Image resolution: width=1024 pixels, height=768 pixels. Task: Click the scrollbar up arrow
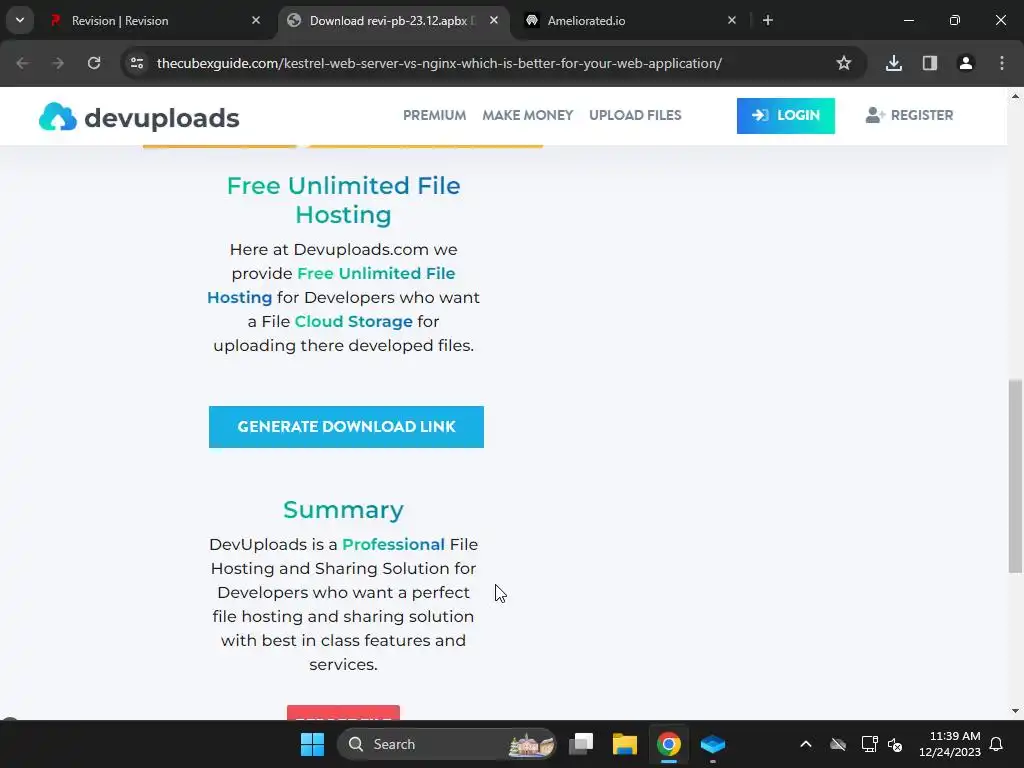1015,96
